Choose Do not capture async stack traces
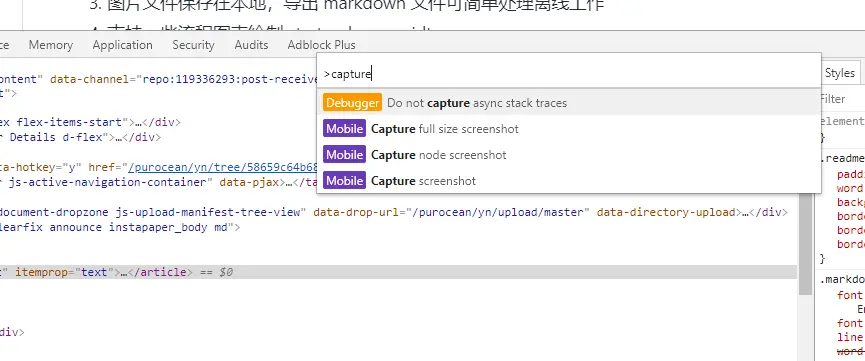 [569, 103]
